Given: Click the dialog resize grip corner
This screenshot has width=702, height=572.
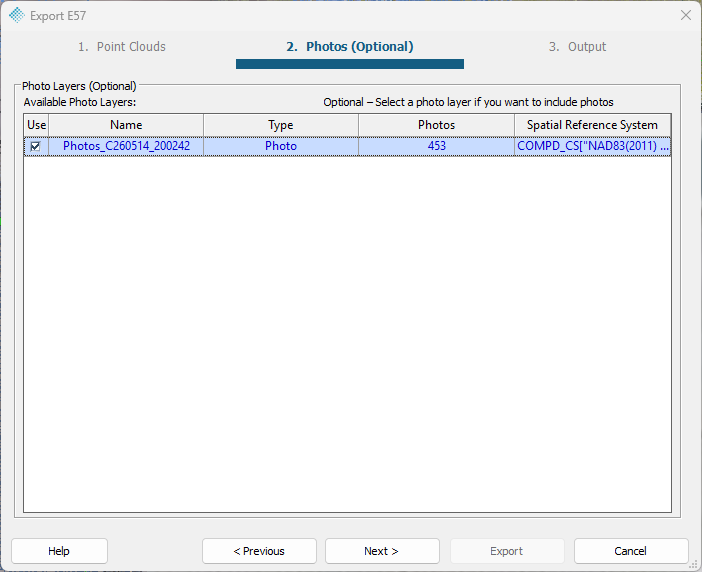Looking at the screenshot, I should pos(693,565).
